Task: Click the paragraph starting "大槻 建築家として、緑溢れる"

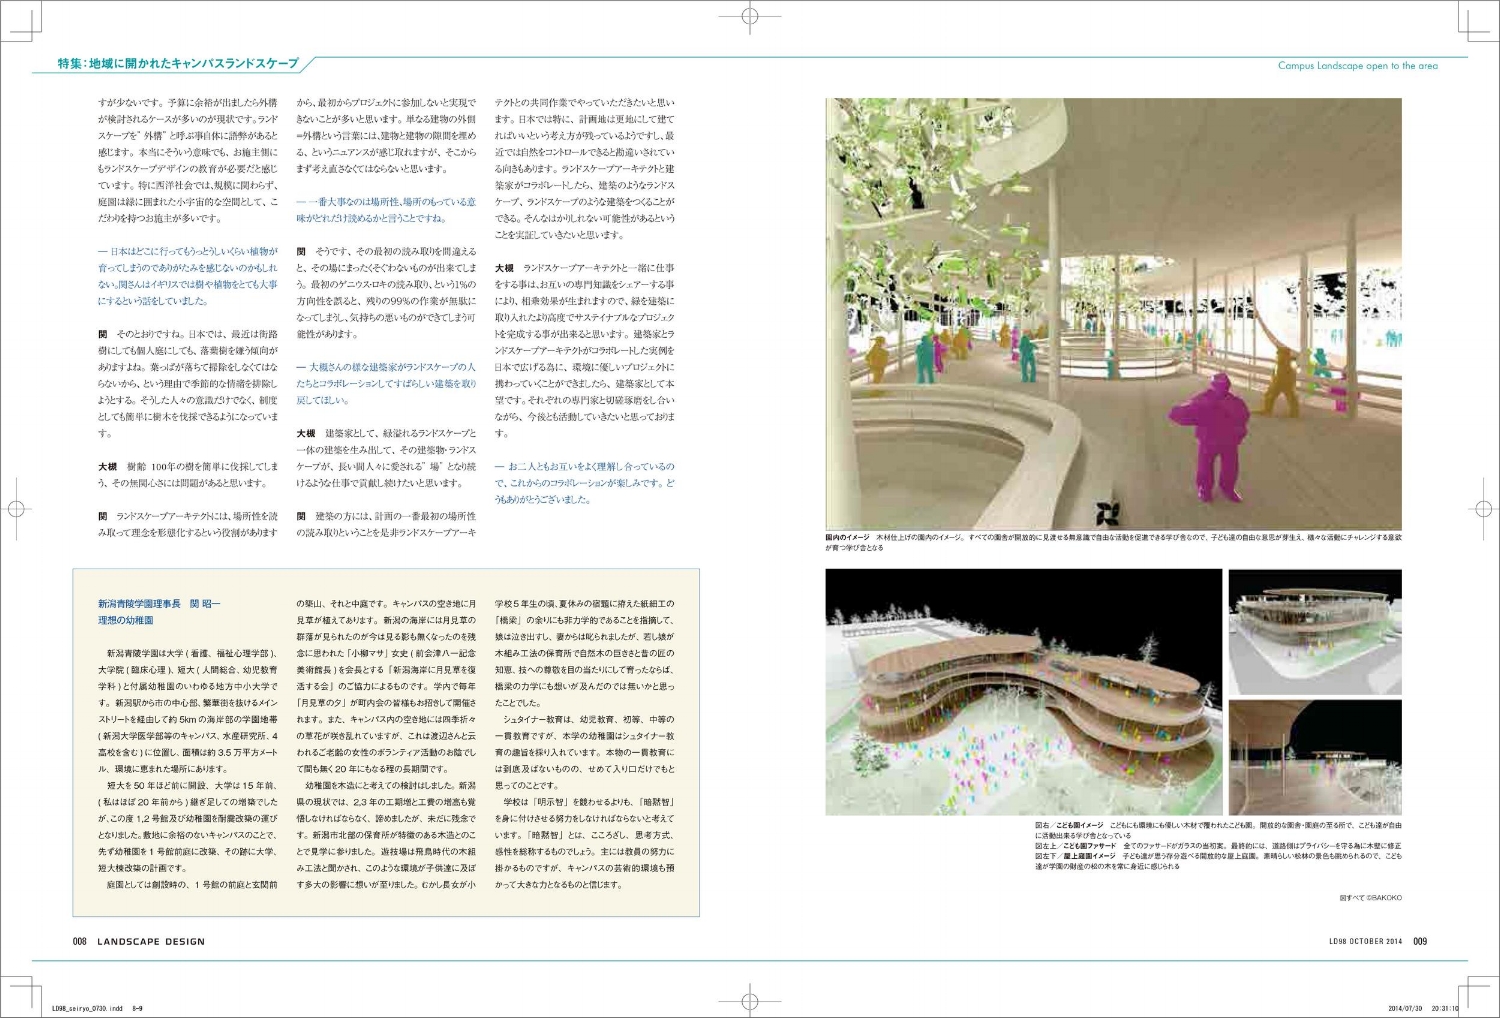Action: (386, 458)
